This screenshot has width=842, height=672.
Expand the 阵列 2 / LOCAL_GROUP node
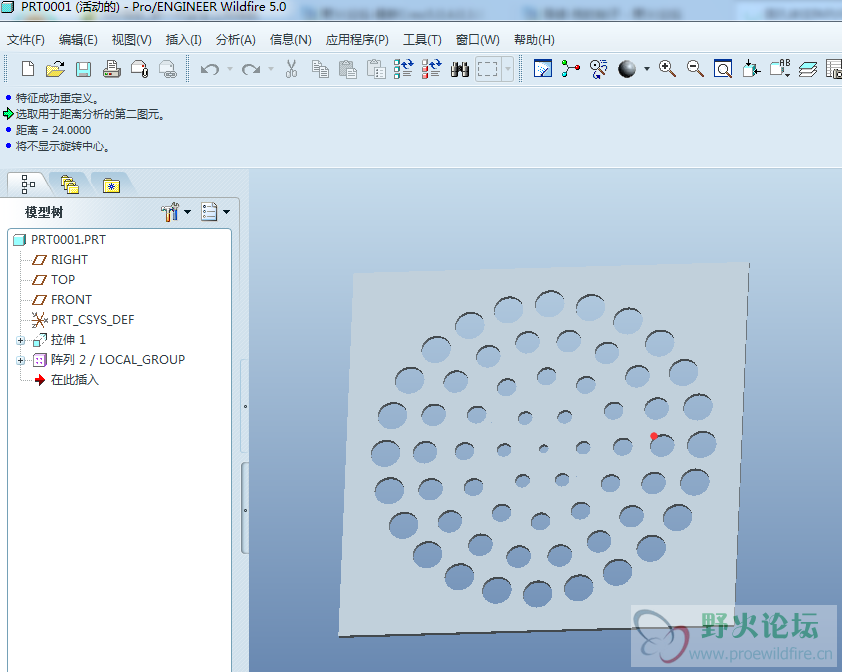click(20, 360)
